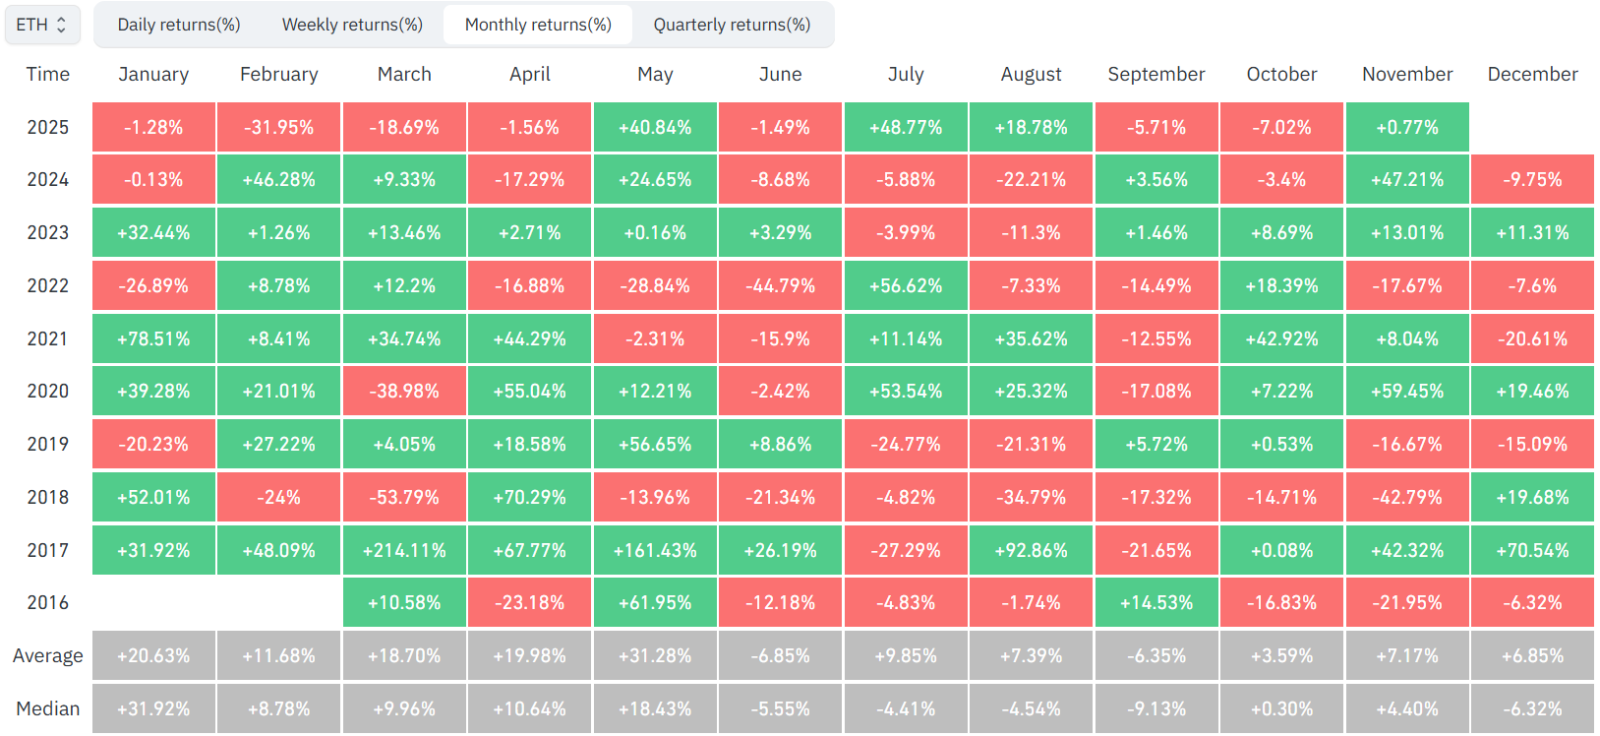The height and width of the screenshot is (736, 1600).
Task: Click the Average row label
Action: click(48, 656)
